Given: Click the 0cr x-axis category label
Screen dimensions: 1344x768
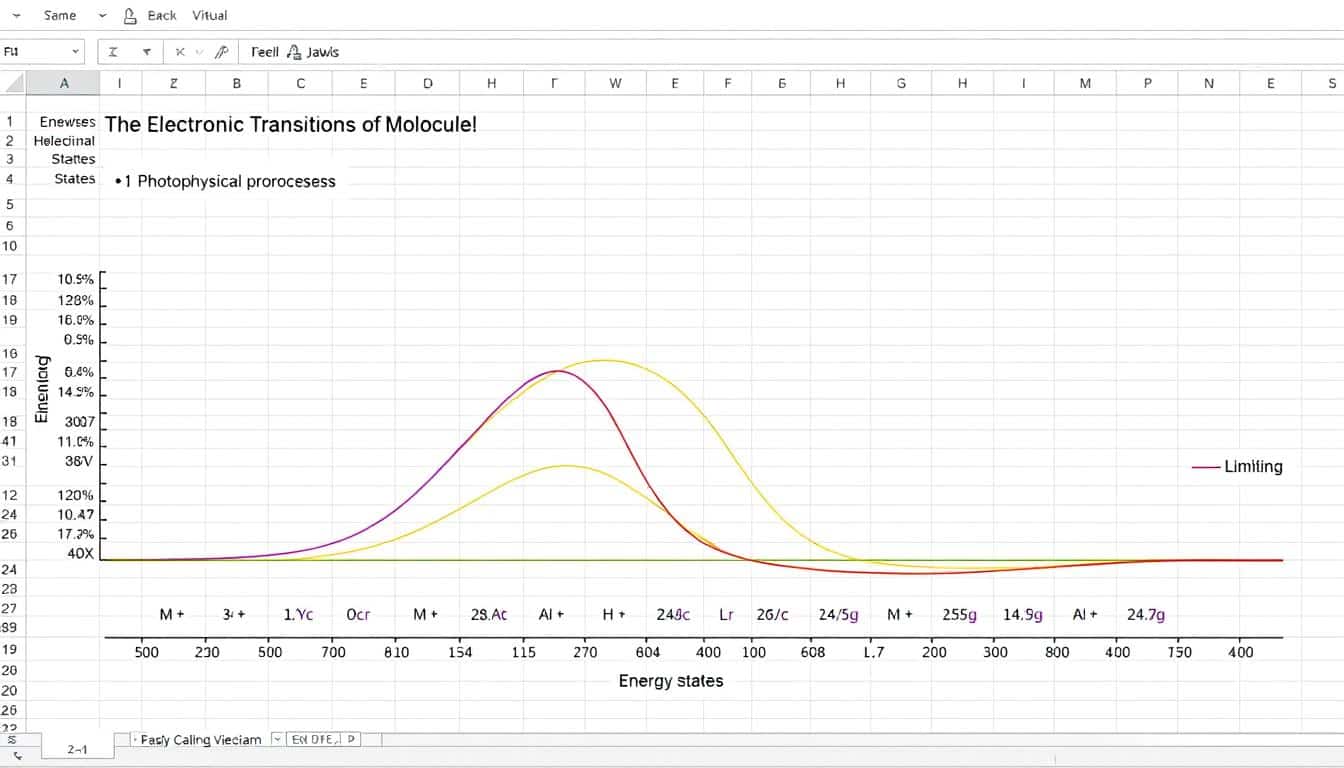Looking at the screenshot, I should pyautogui.click(x=358, y=615).
